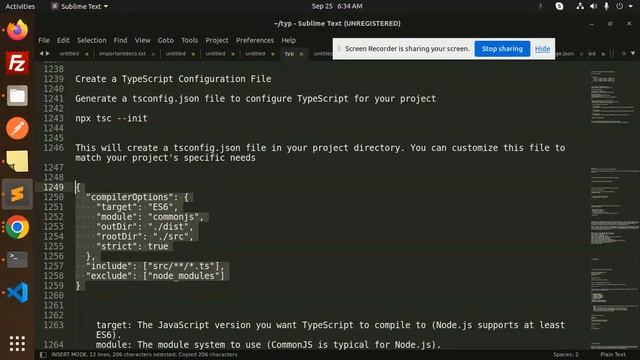Viewport: 640px width, 360px height.
Task: Click the 'module: The module system to use' line
Action: [269, 345]
